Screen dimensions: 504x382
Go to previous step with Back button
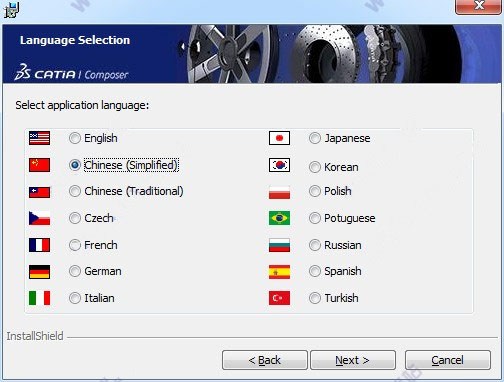click(x=265, y=360)
